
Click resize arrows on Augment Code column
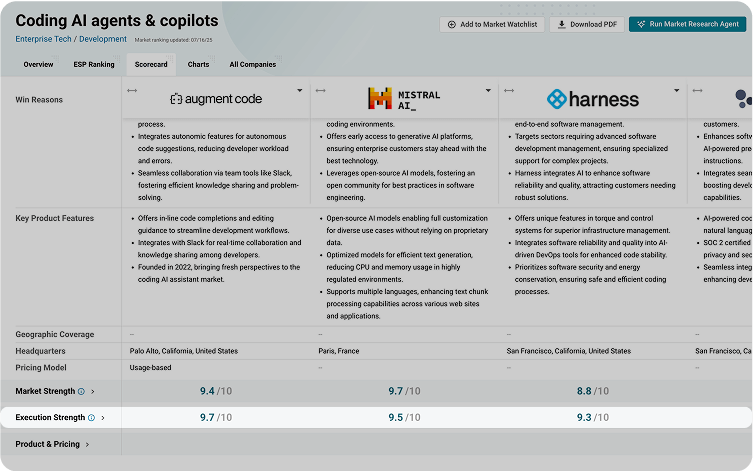132,91
